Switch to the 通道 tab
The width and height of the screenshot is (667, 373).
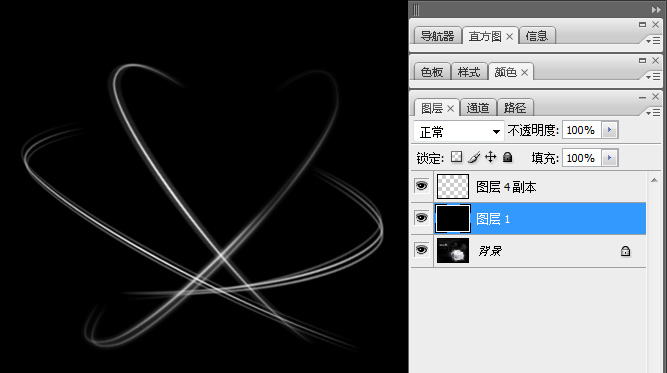tap(478, 108)
